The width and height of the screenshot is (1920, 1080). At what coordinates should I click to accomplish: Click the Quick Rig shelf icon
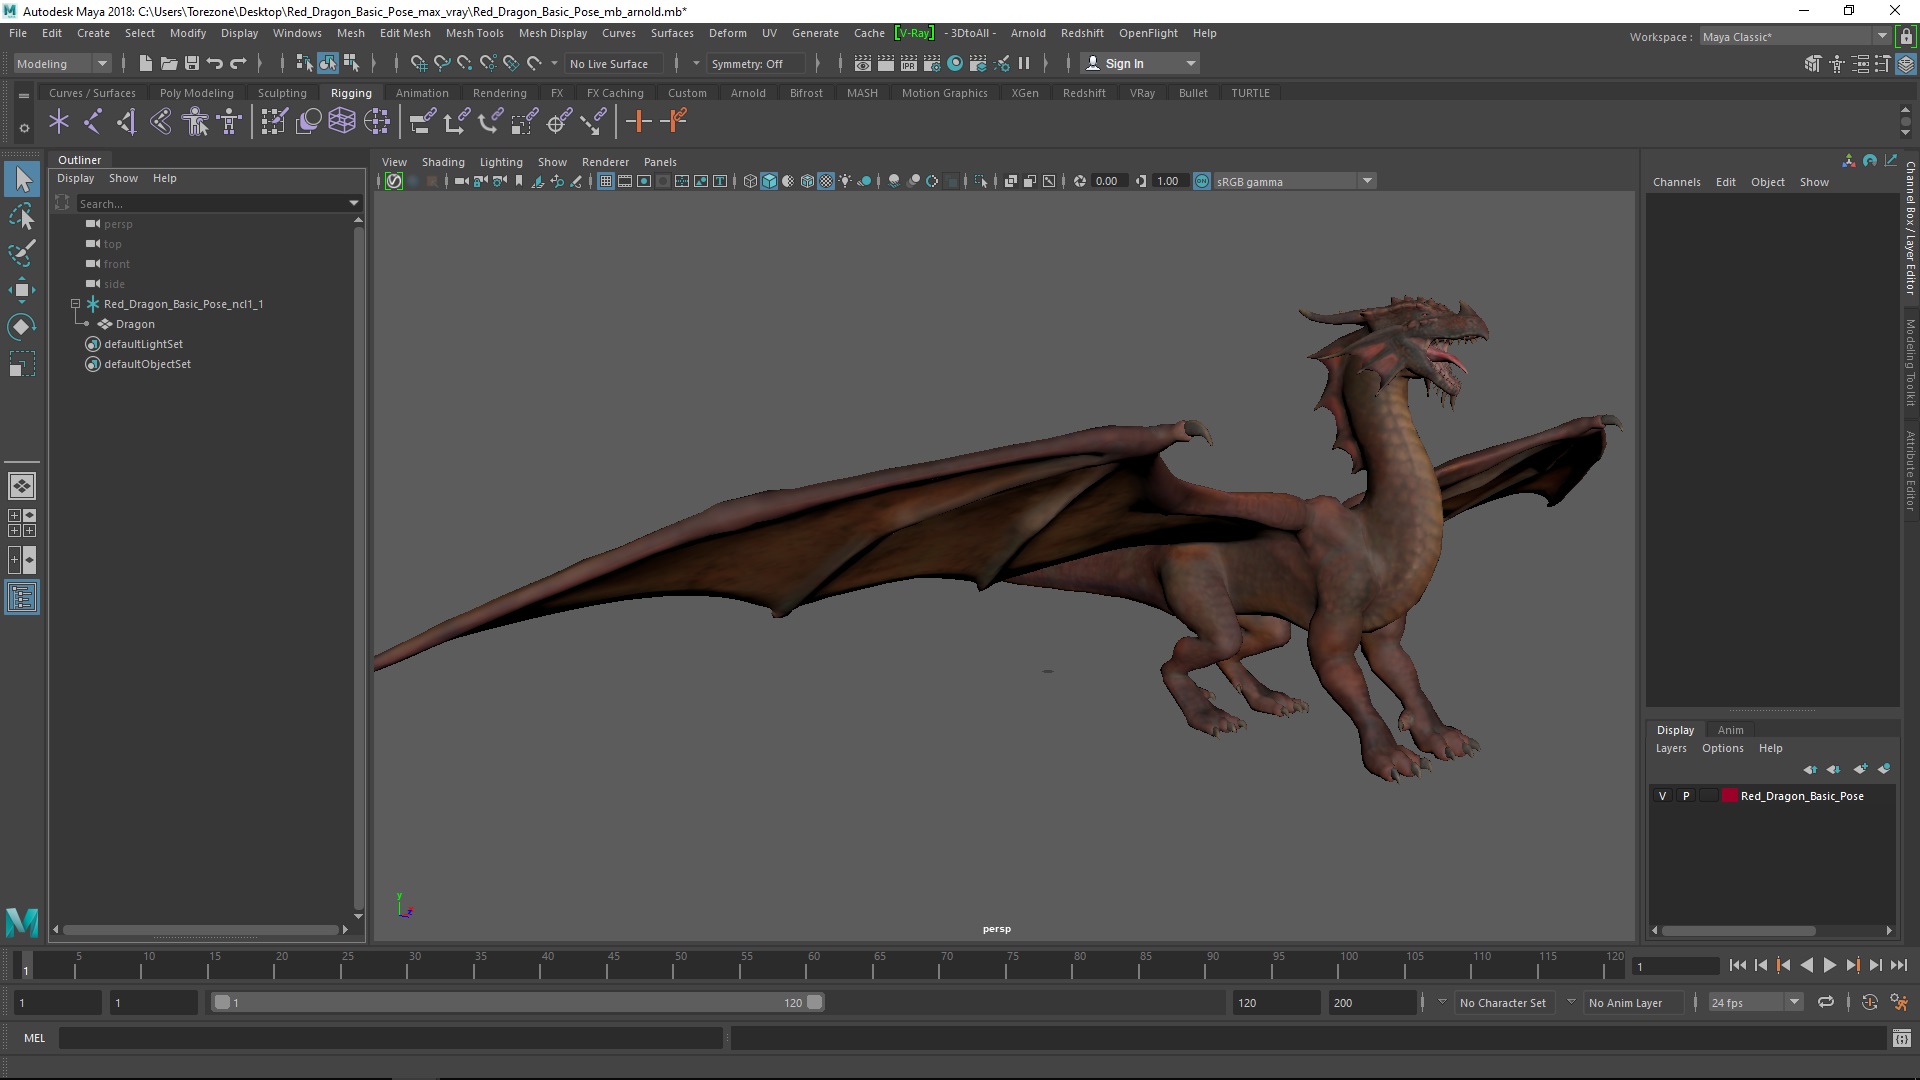[x=196, y=122]
